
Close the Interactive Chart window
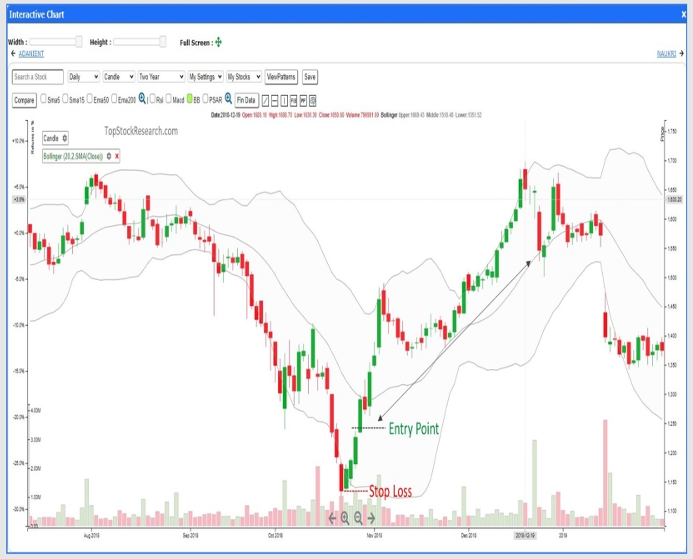(x=679, y=12)
